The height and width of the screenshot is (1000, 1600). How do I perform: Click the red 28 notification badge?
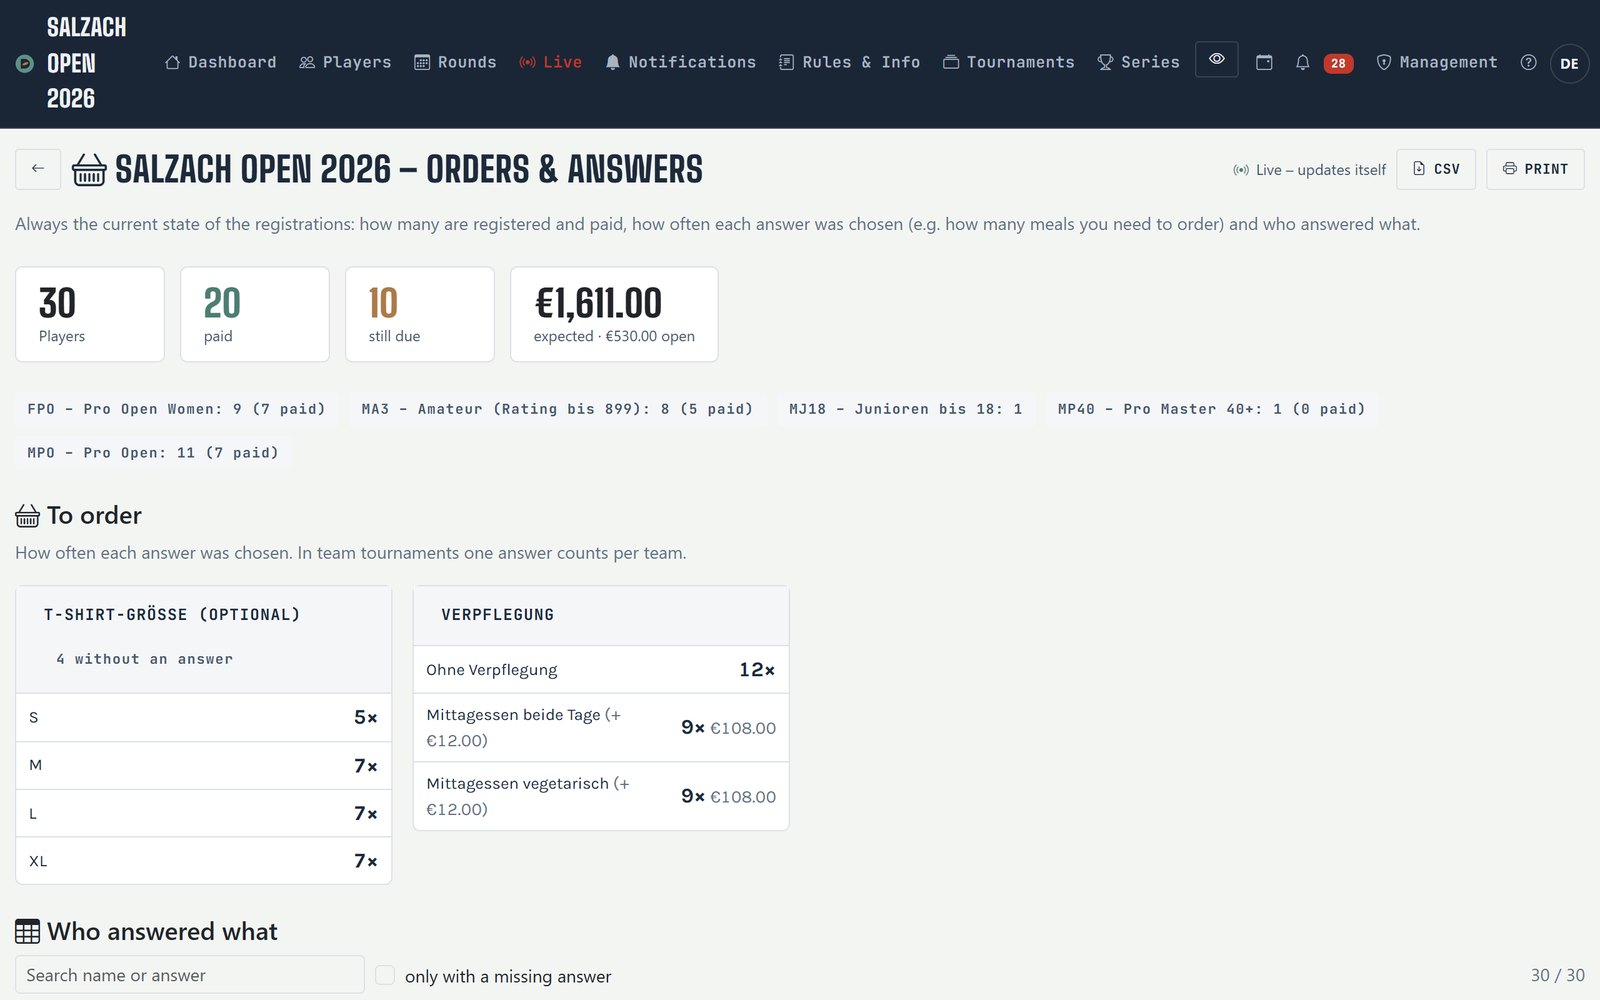[x=1338, y=63]
